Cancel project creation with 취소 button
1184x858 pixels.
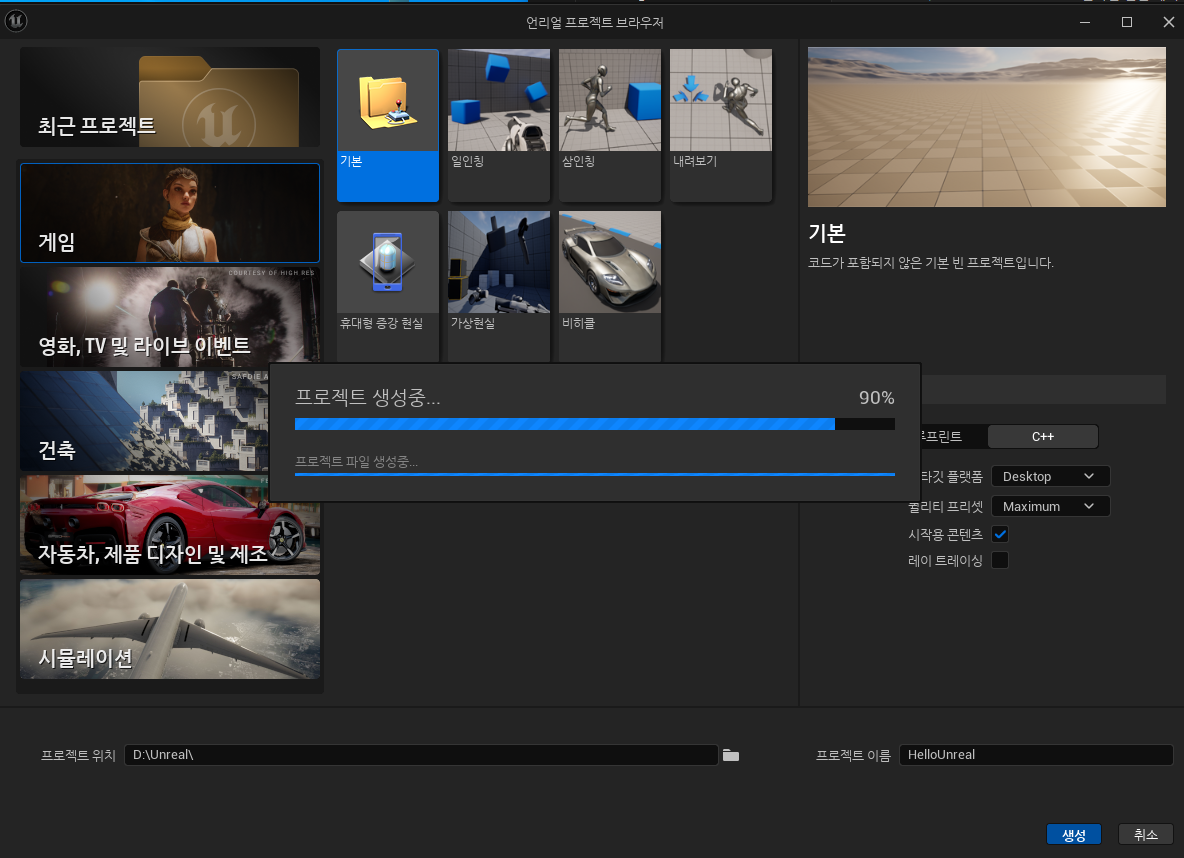[1145, 834]
